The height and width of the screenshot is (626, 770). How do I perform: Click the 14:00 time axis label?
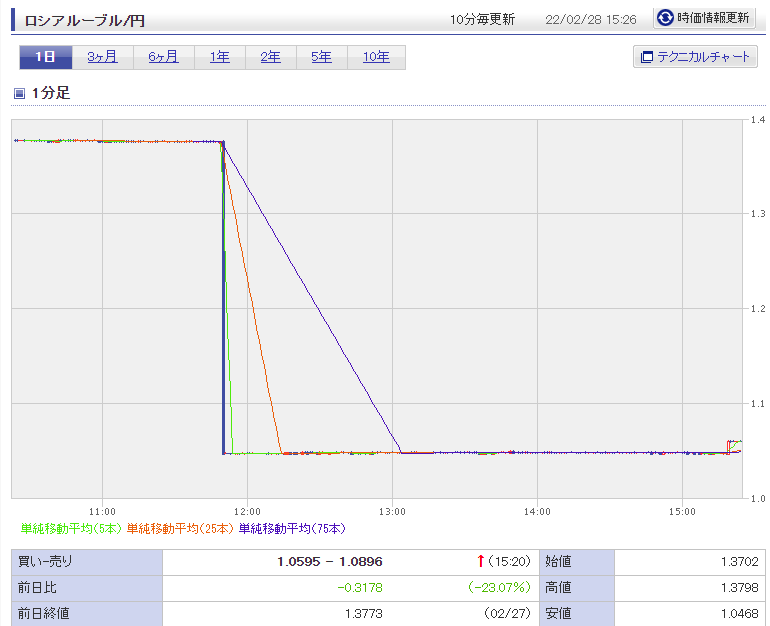click(x=537, y=512)
